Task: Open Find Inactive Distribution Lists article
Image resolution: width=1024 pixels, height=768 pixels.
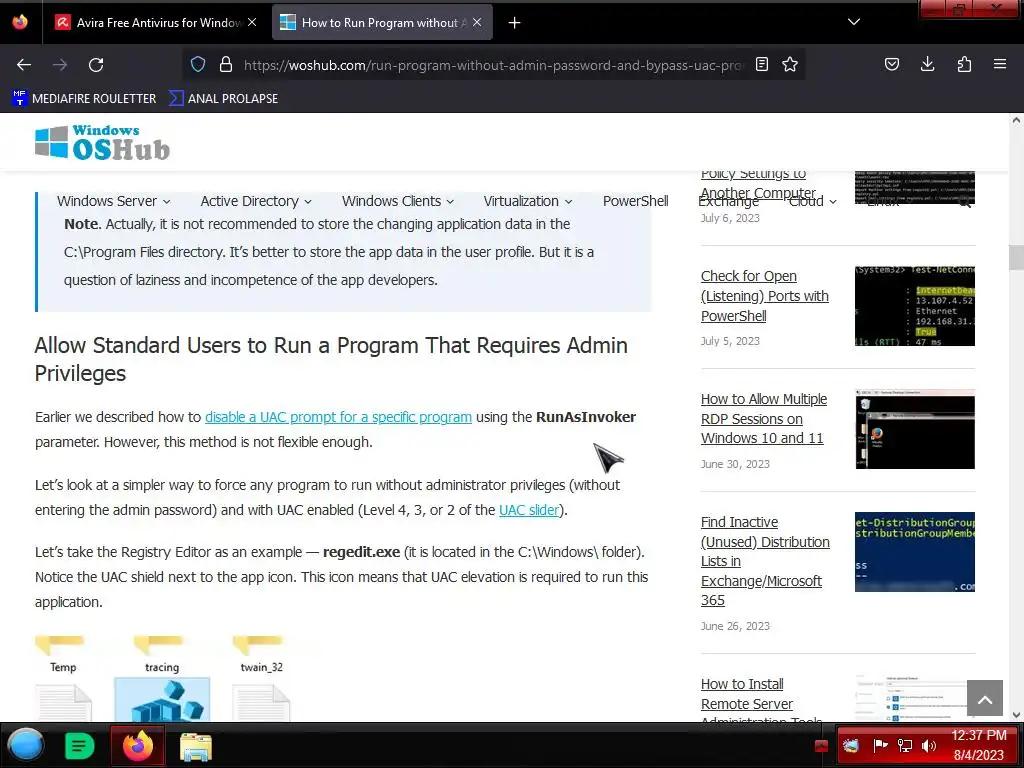Action: 765,561
